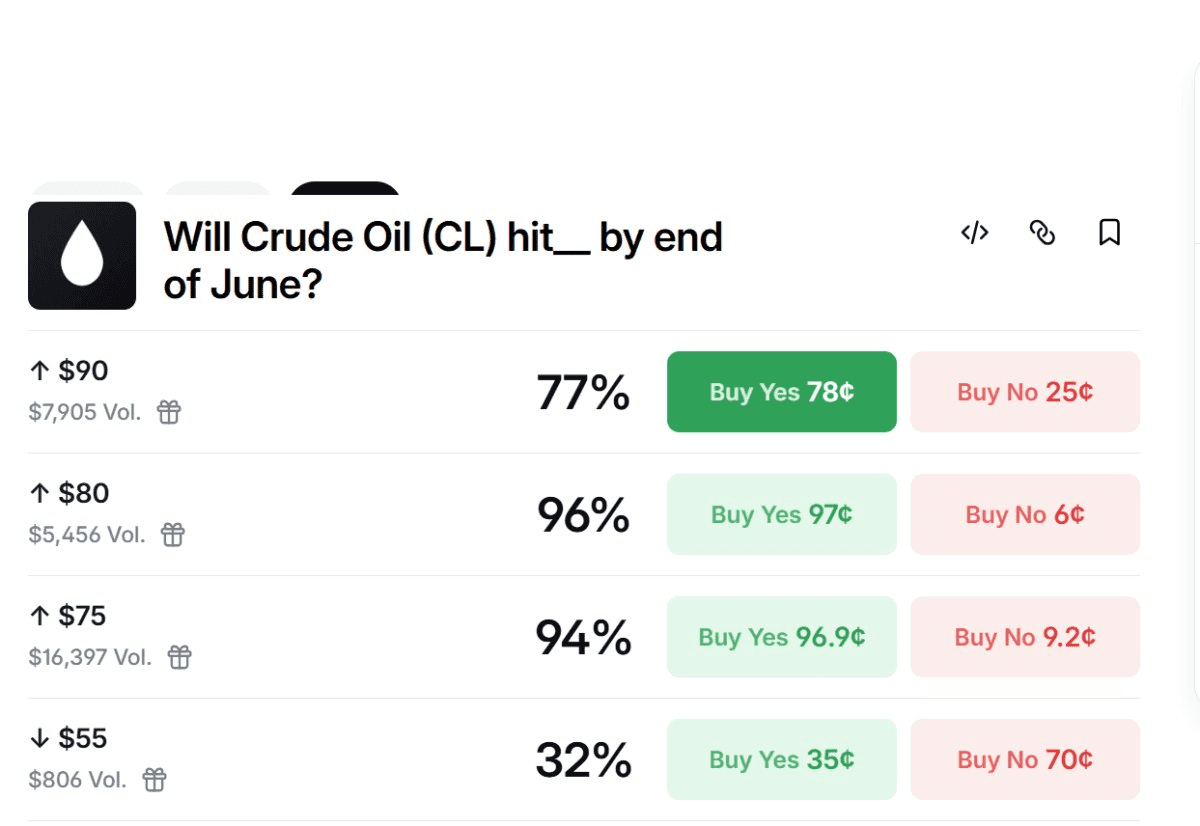
Task: Click the market title heading
Action: click(x=442, y=261)
